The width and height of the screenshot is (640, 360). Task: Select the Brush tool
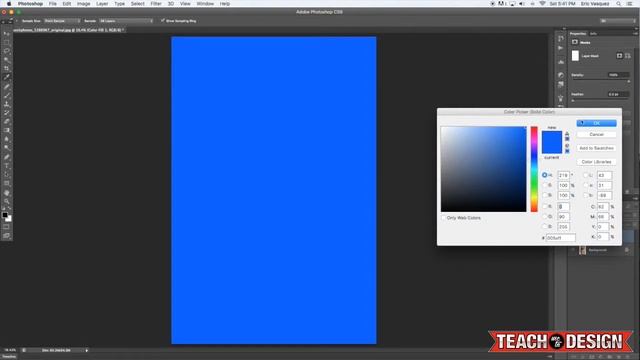click(x=7, y=96)
